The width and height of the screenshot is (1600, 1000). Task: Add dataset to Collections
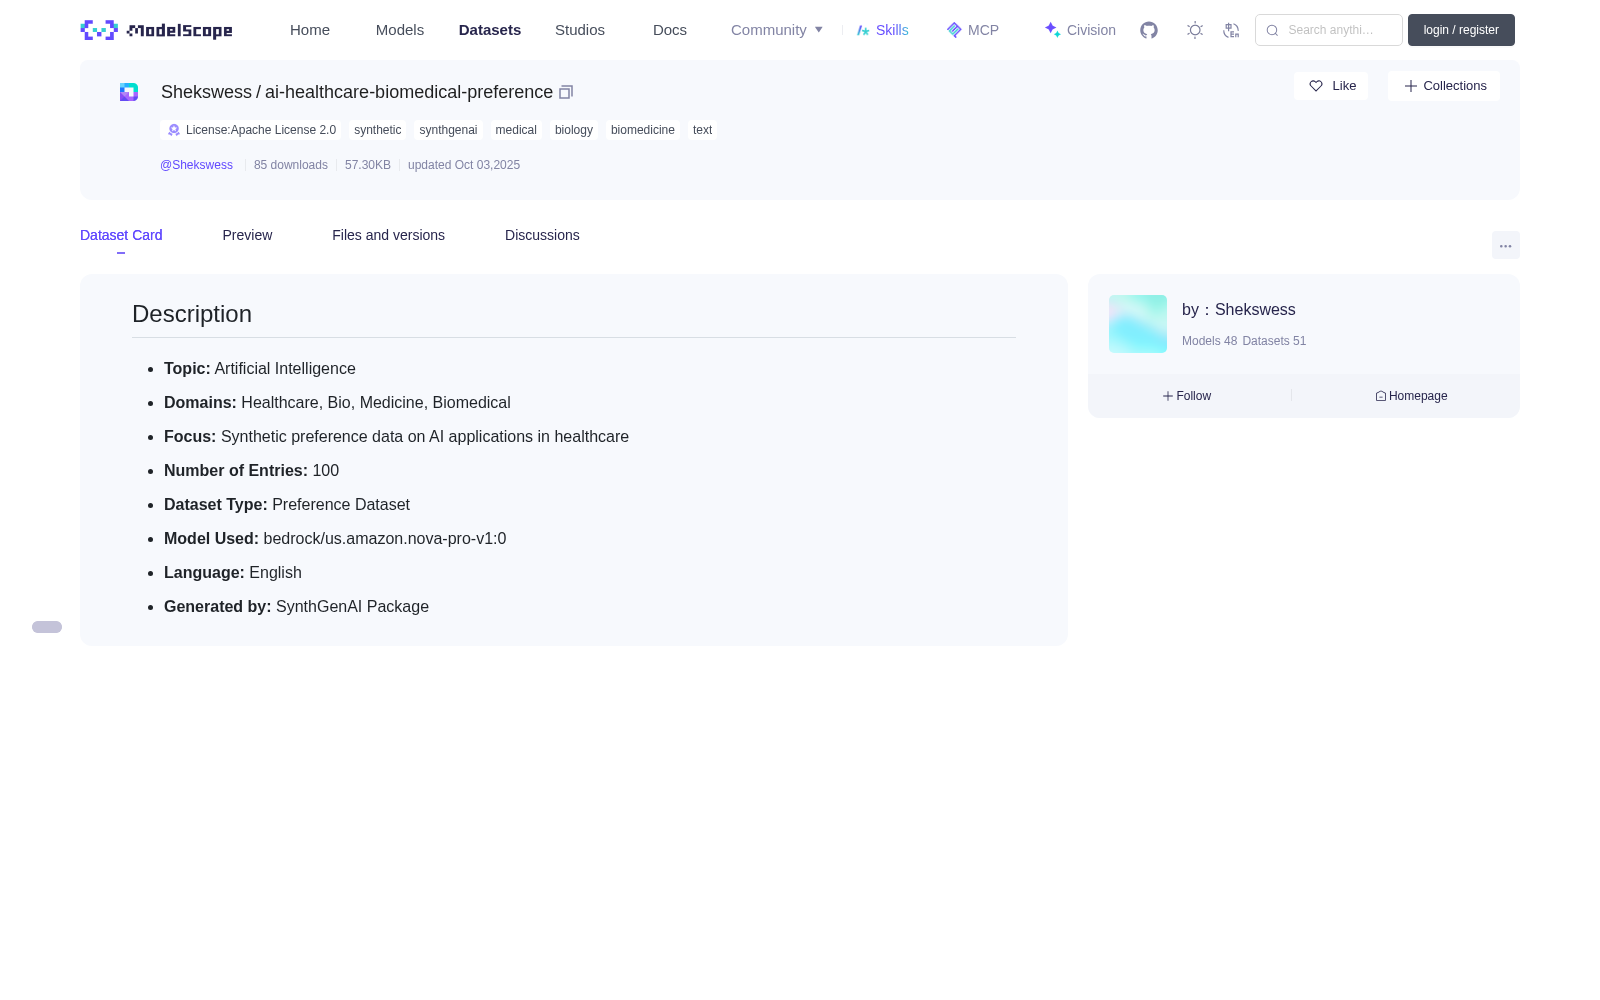tap(1444, 86)
